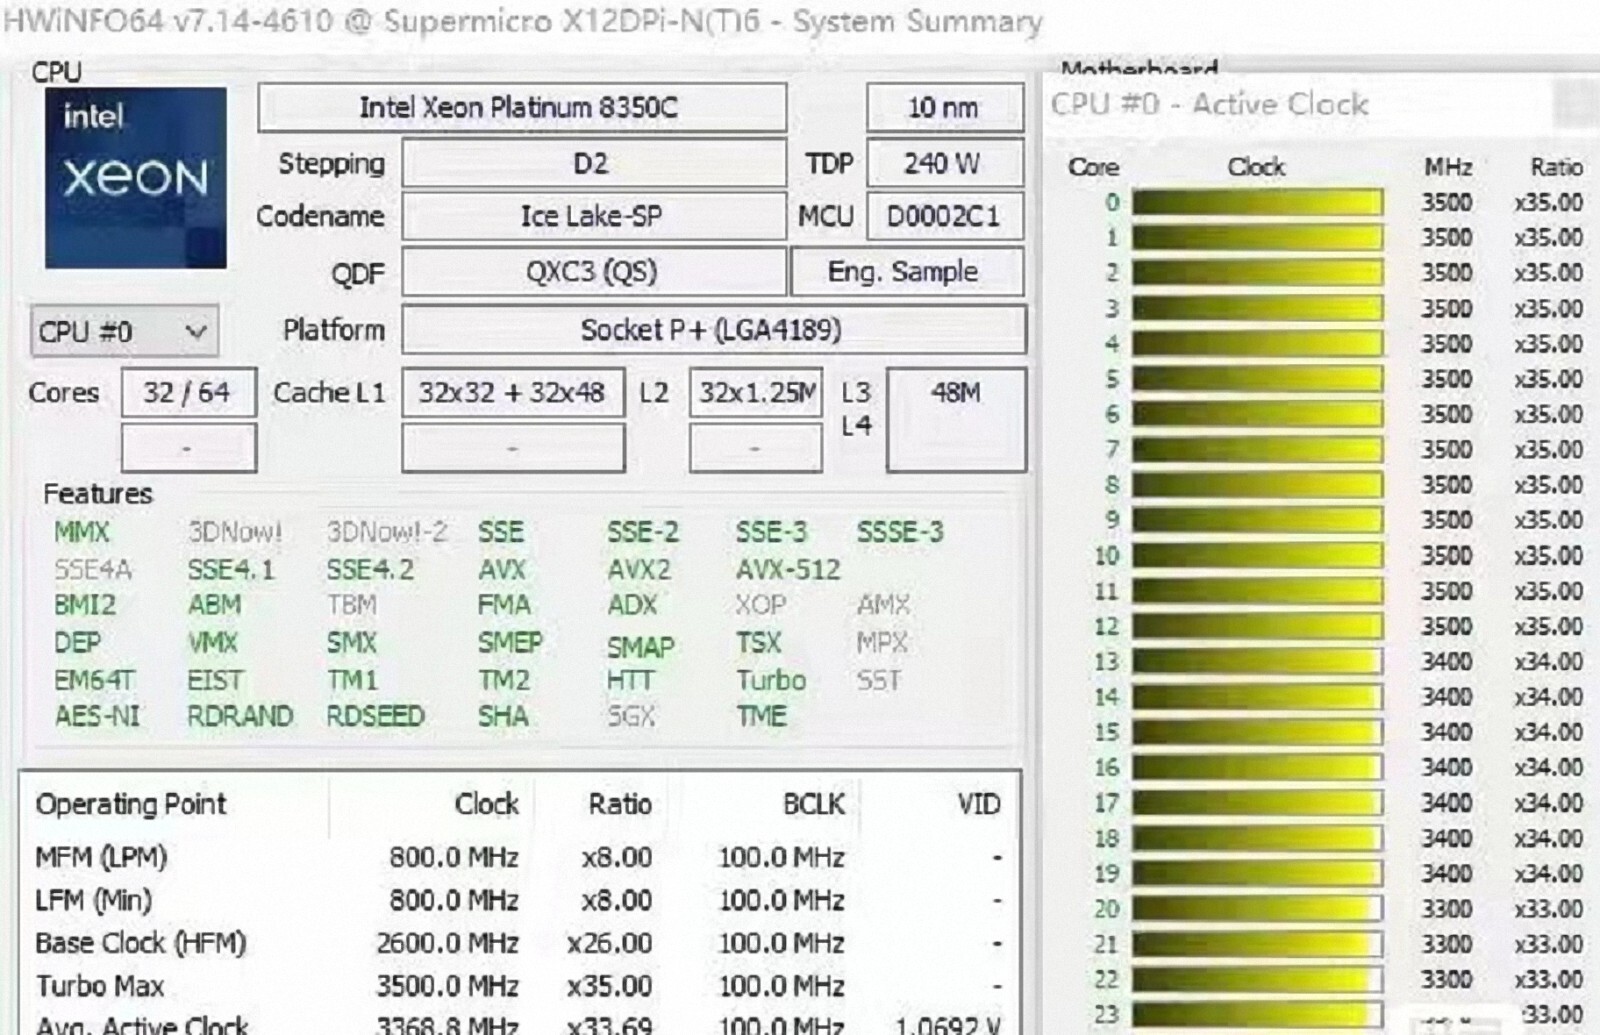Click the Core 20 clock bar

[1258, 909]
